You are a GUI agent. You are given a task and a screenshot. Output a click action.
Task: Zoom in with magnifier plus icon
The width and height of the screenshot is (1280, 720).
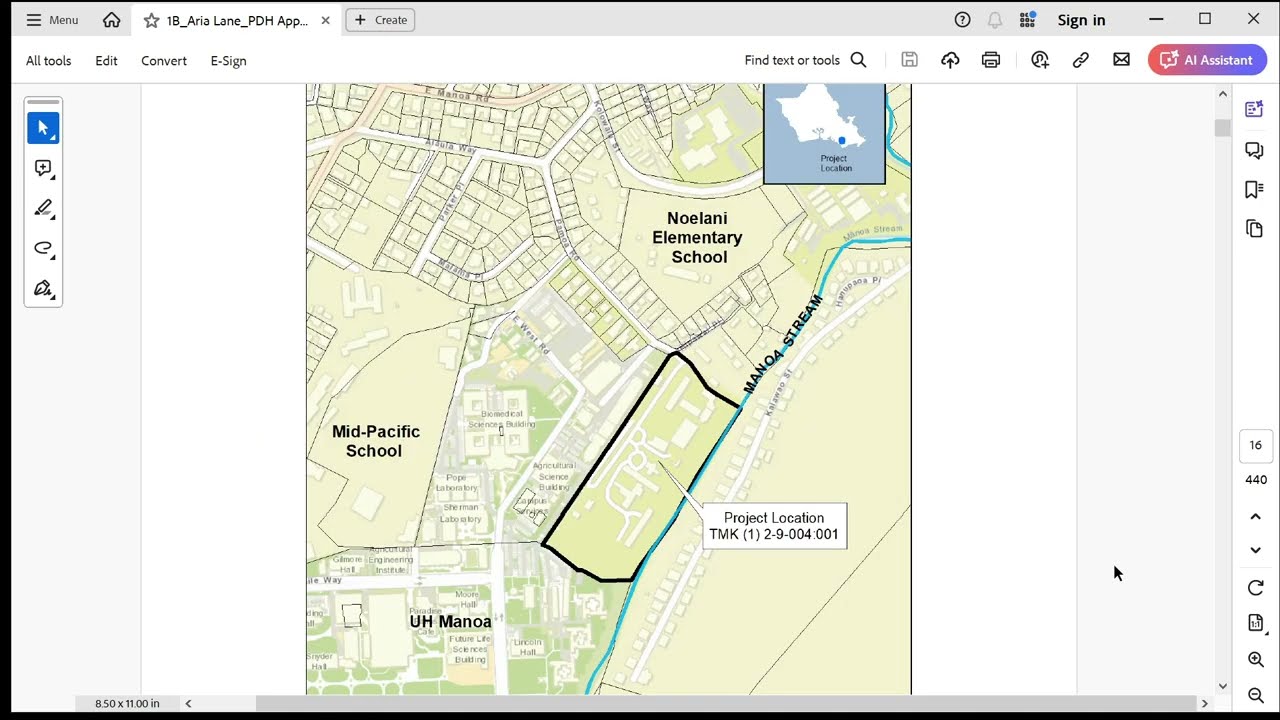pos(1256,659)
